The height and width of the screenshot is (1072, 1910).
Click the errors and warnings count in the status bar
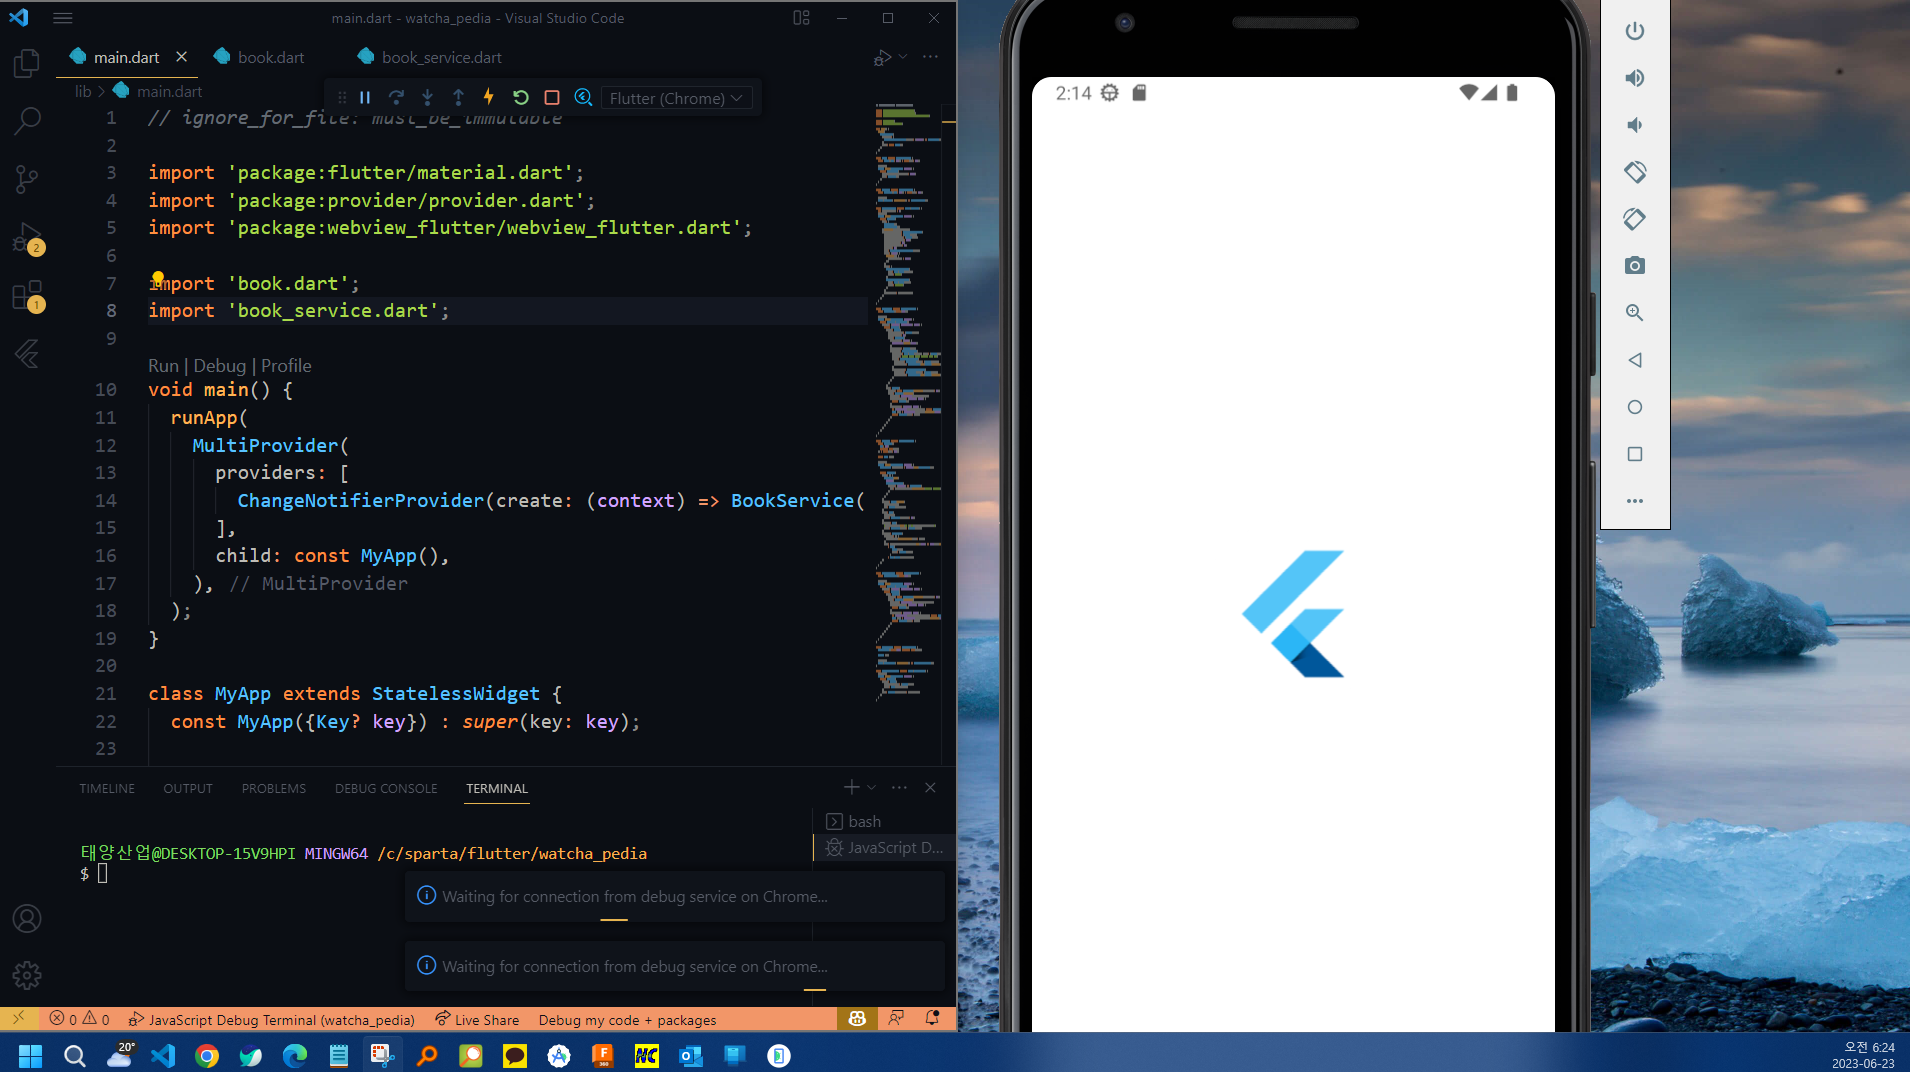coord(79,1019)
